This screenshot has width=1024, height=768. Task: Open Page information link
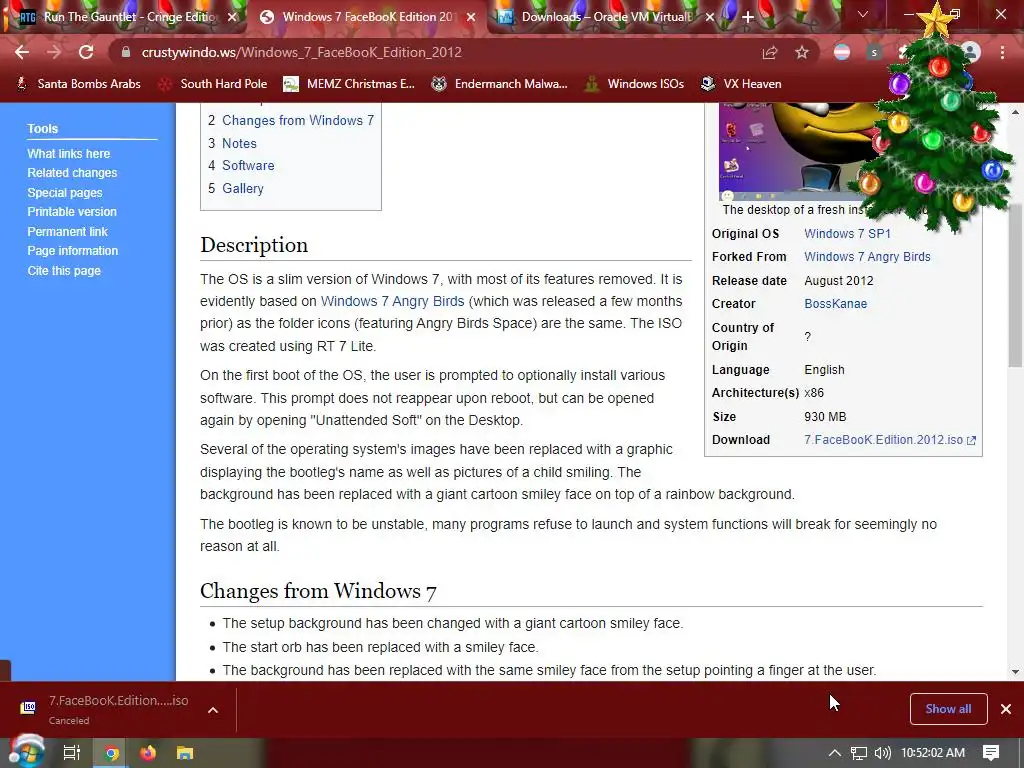72,251
